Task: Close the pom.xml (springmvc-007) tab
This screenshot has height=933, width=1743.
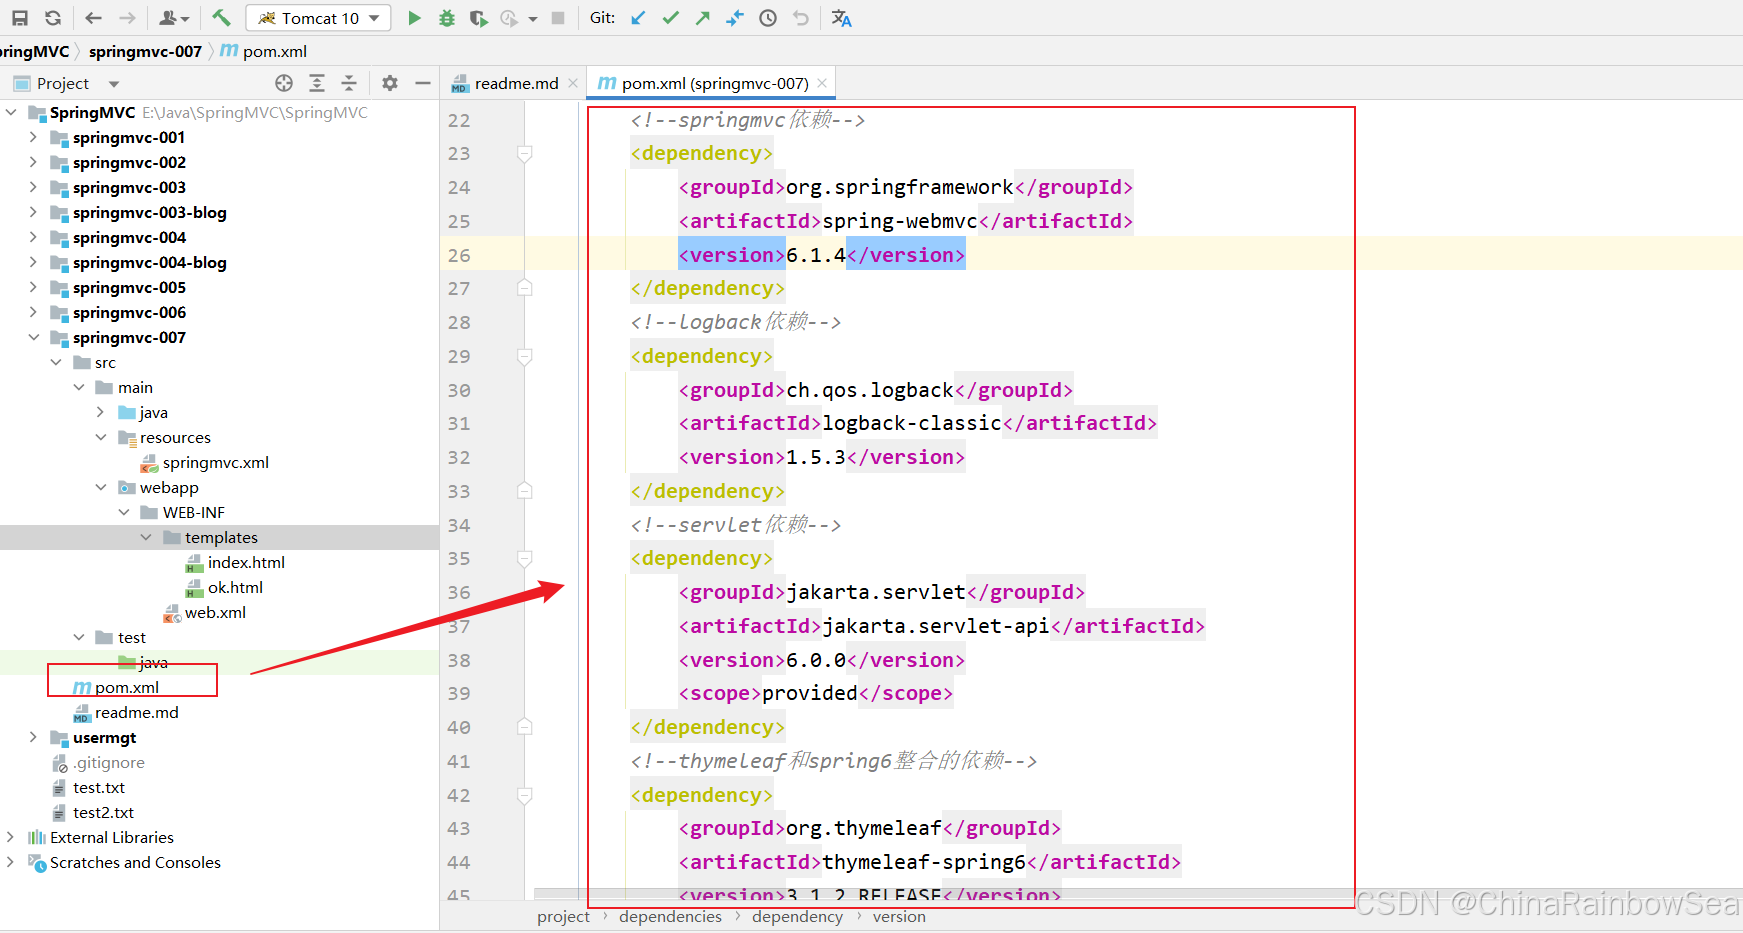Action: (822, 83)
